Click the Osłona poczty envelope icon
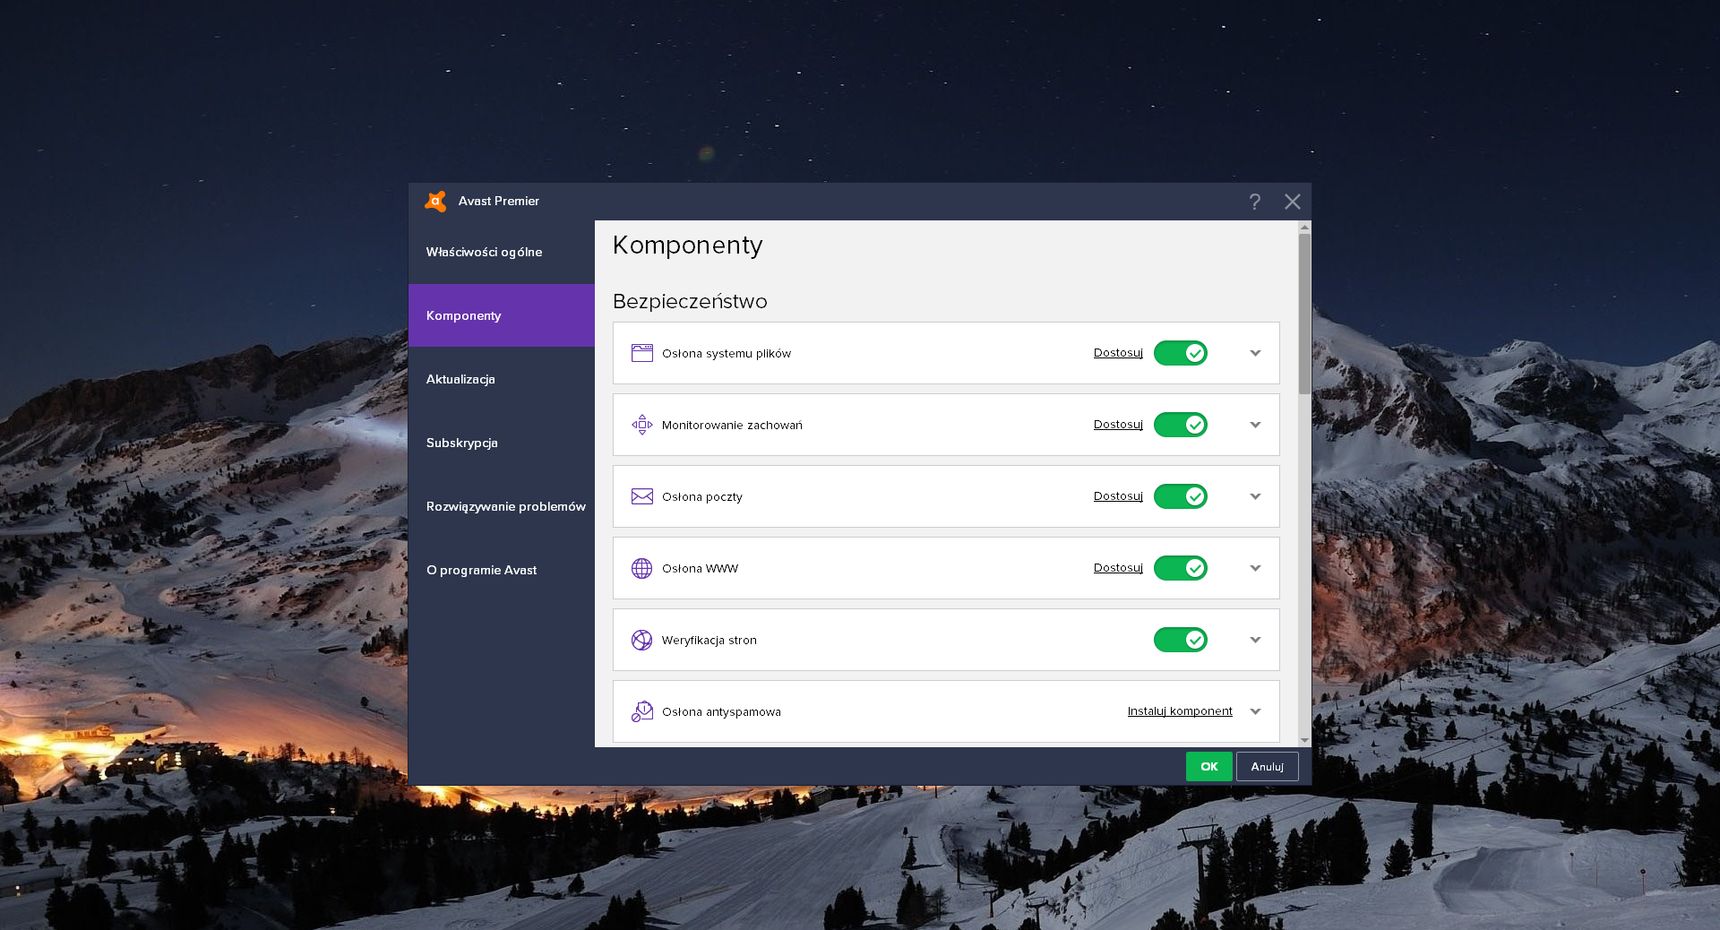This screenshot has height=930, width=1720. tap(642, 496)
